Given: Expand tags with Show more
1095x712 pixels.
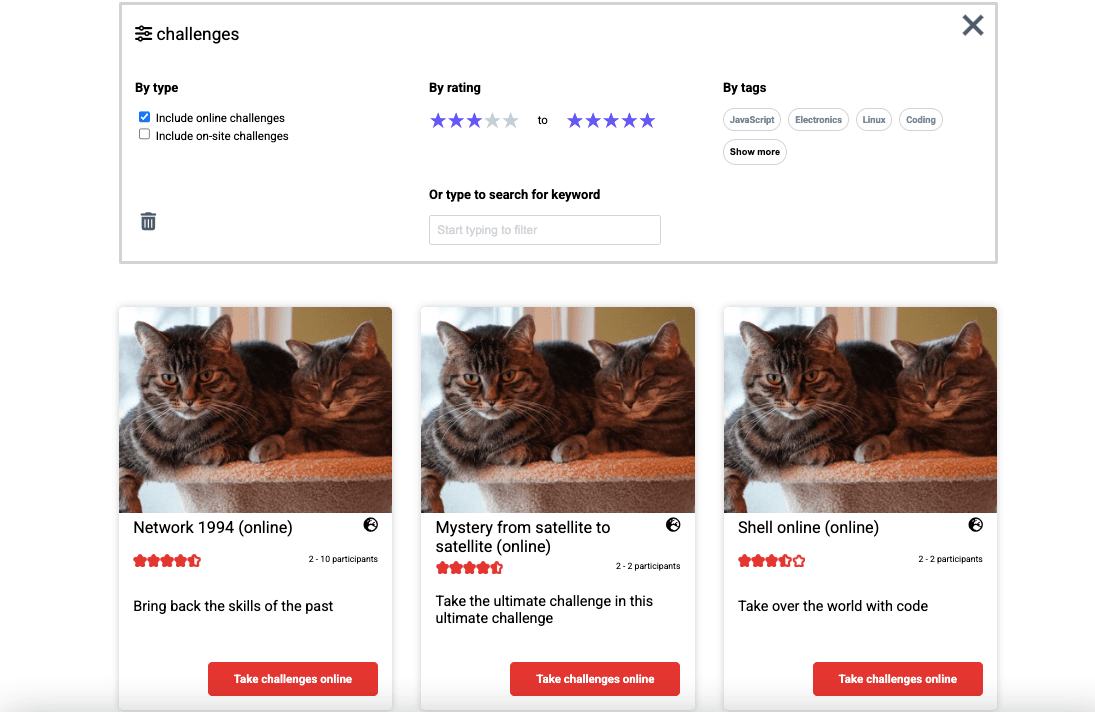Looking at the screenshot, I should (x=755, y=151).
